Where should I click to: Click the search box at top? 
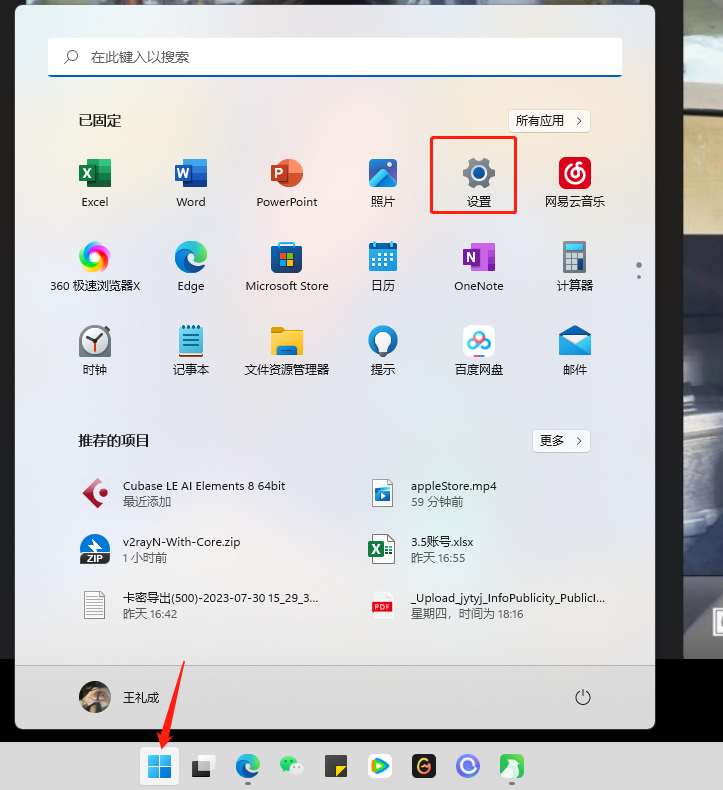click(335, 57)
